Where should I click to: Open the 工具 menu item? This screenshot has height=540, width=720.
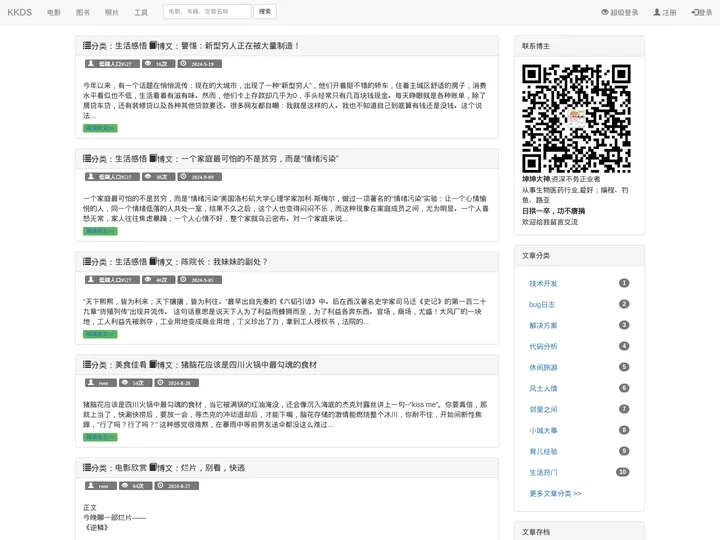141,12
